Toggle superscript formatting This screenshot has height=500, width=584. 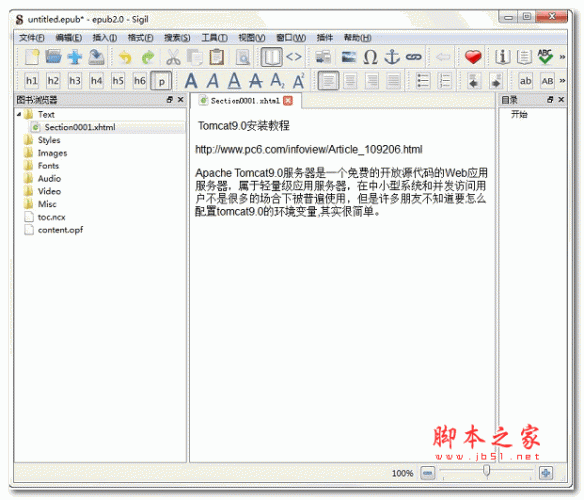[299, 81]
